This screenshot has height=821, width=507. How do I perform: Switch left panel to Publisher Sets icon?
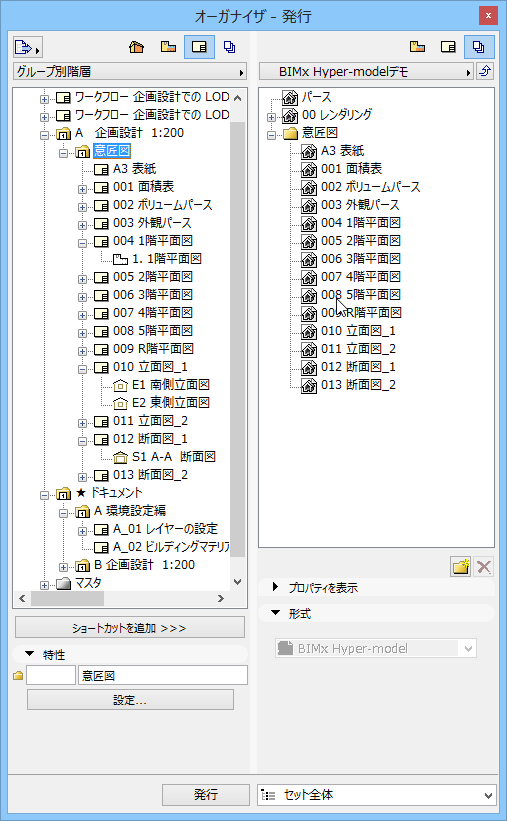click(229, 47)
